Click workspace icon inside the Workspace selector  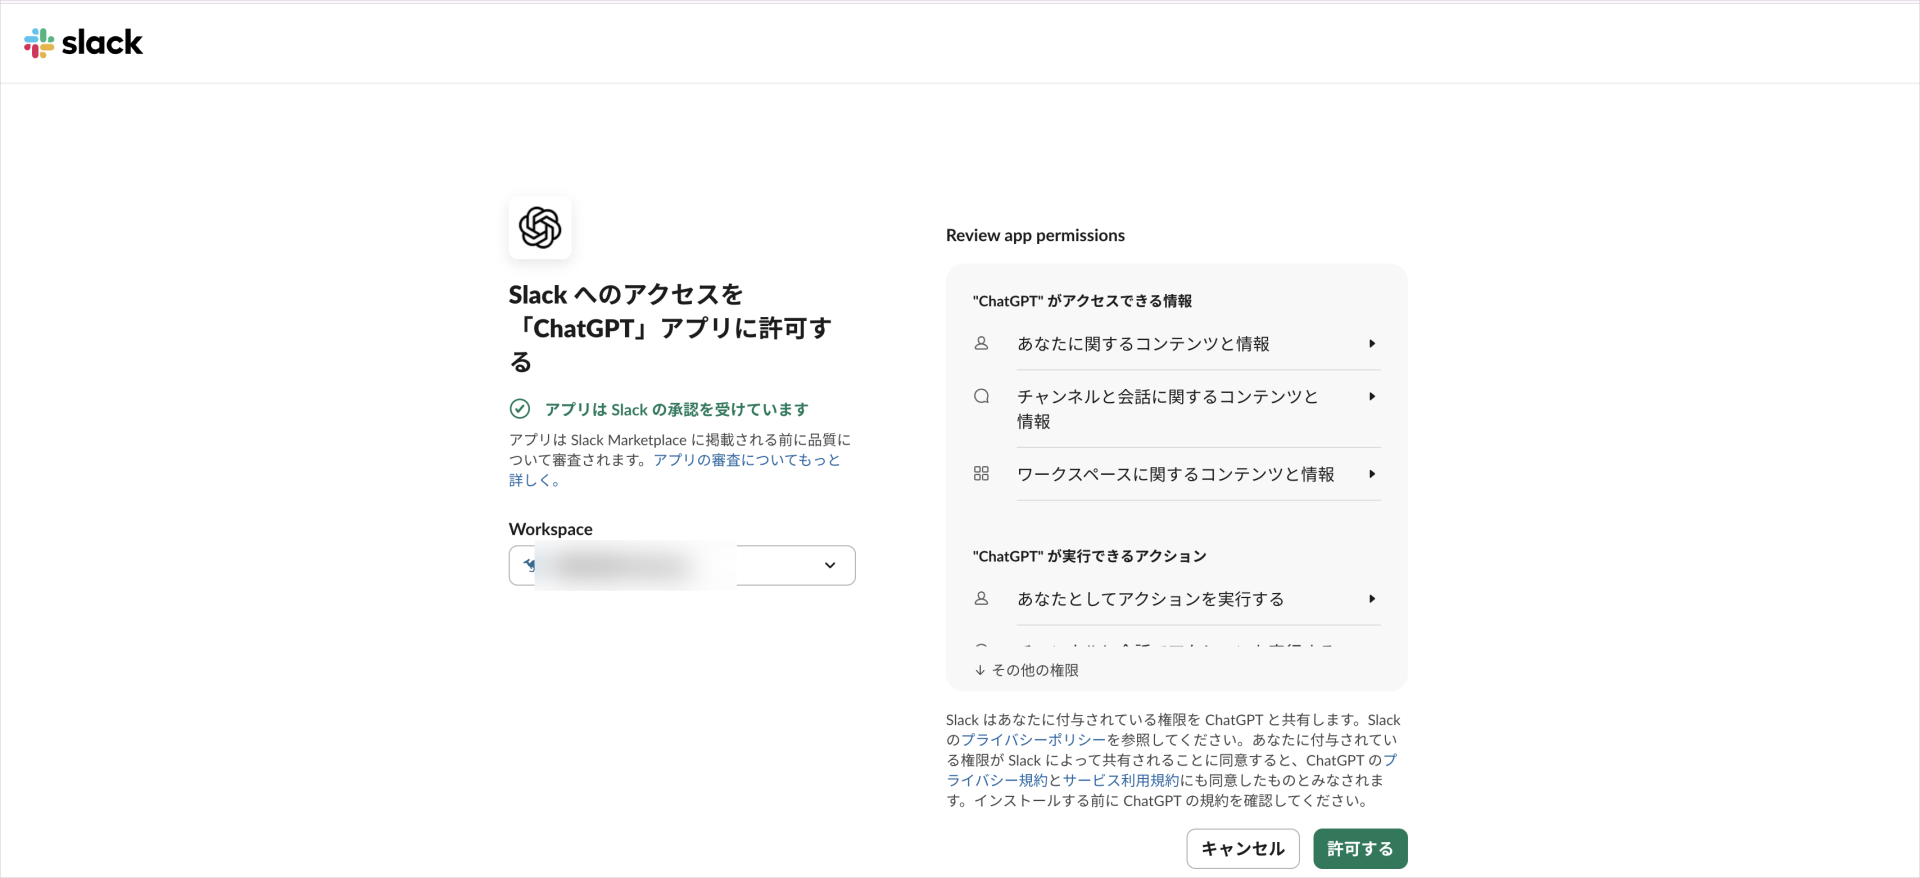pos(529,565)
